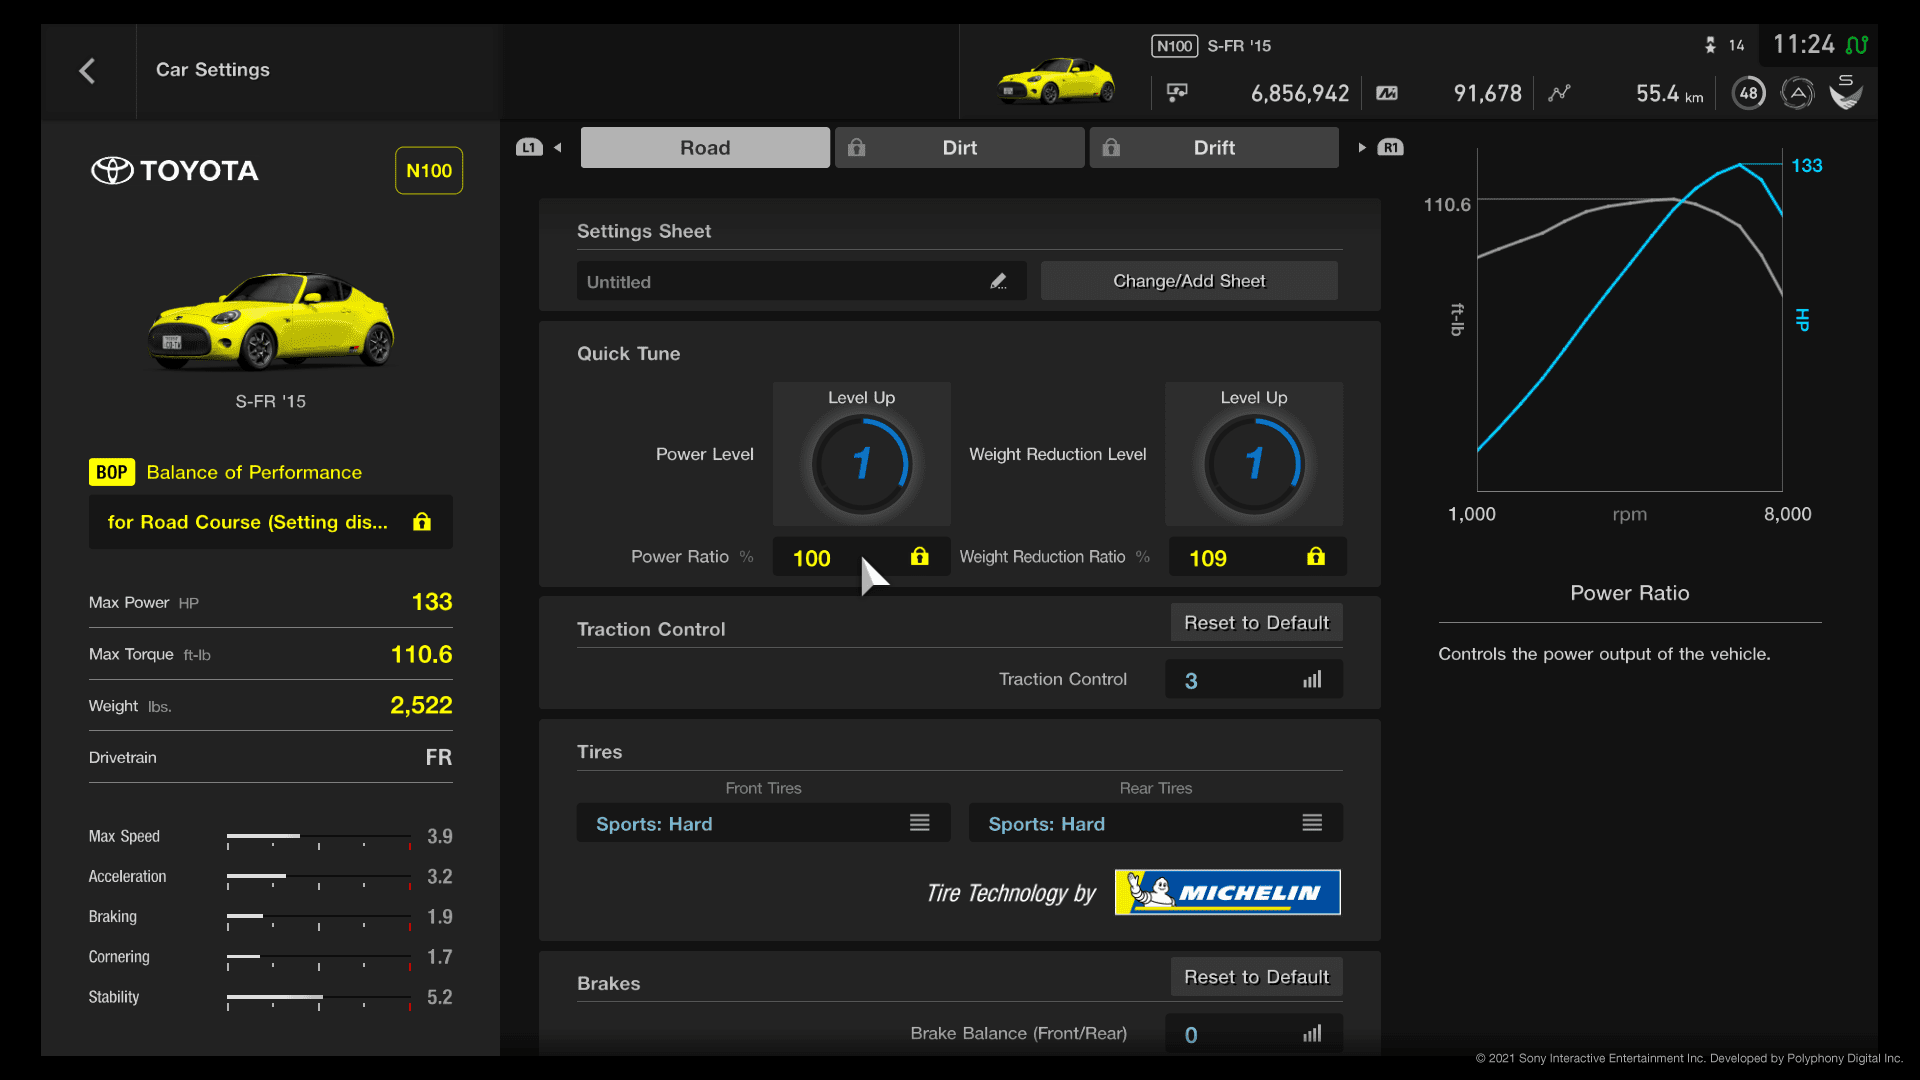The height and width of the screenshot is (1080, 1920).
Task: Click the Traction Control bars icon
Action: click(x=1312, y=680)
